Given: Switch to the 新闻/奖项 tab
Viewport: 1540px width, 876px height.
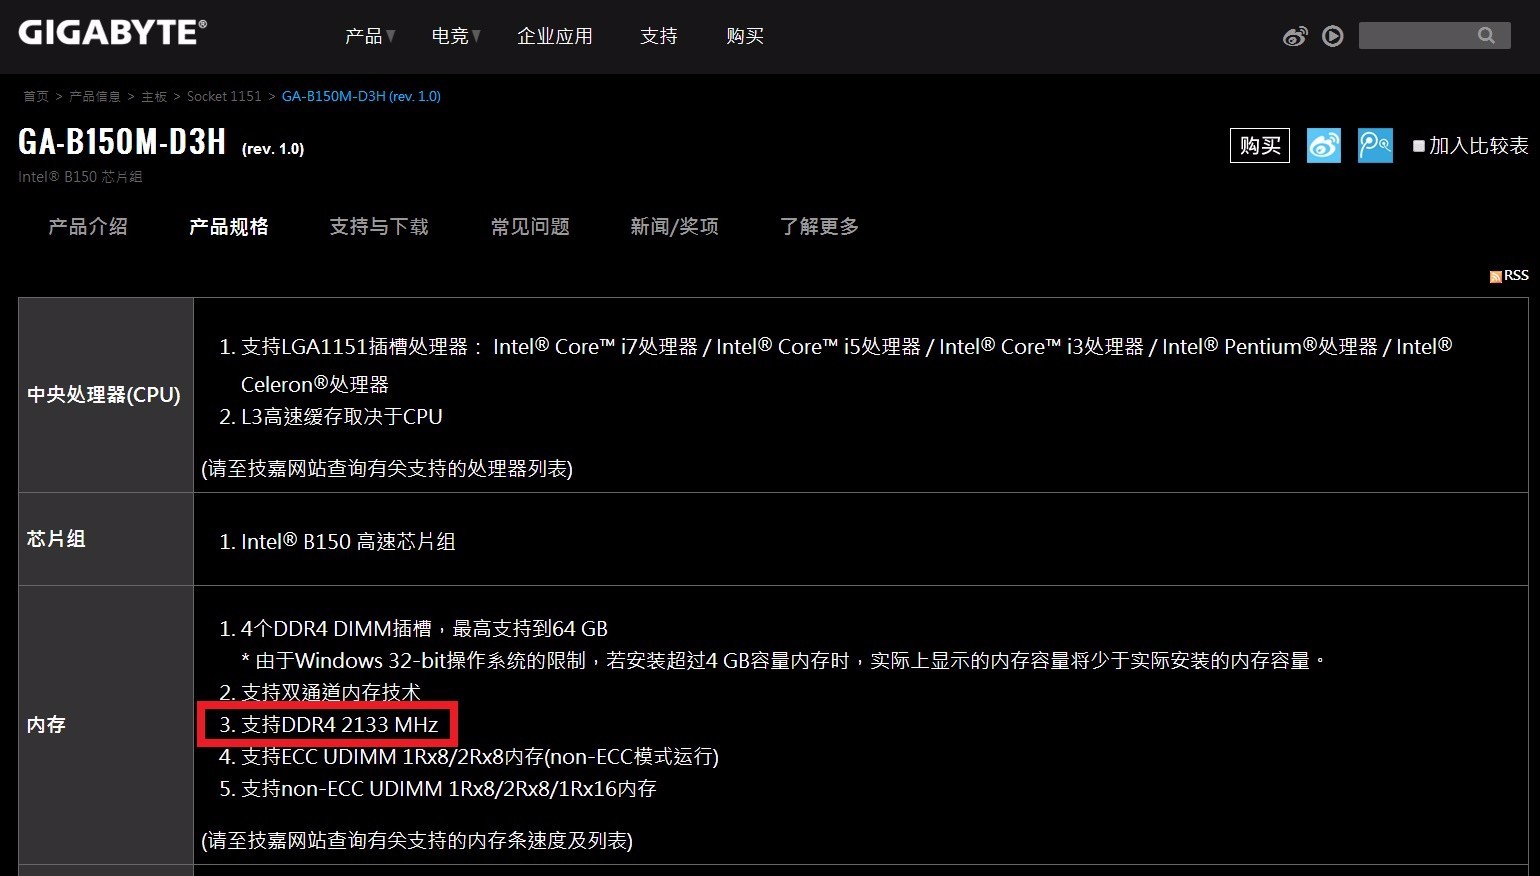Looking at the screenshot, I should [x=674, y=227].
